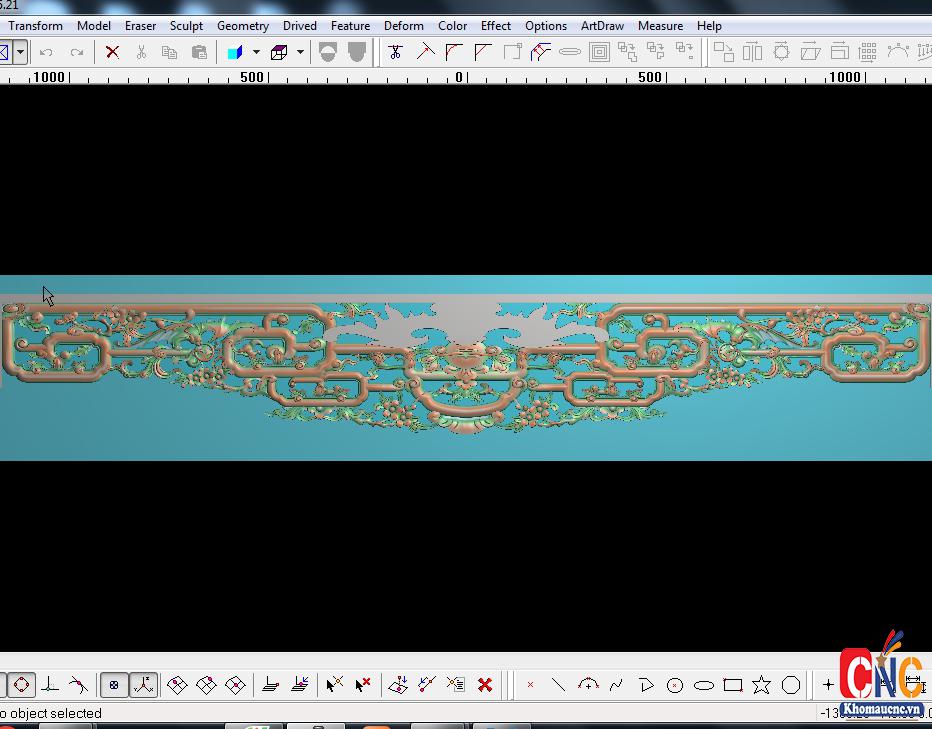Expand dropdown next to wireframe box icon
932x729 pixels.
pos(300,52)
